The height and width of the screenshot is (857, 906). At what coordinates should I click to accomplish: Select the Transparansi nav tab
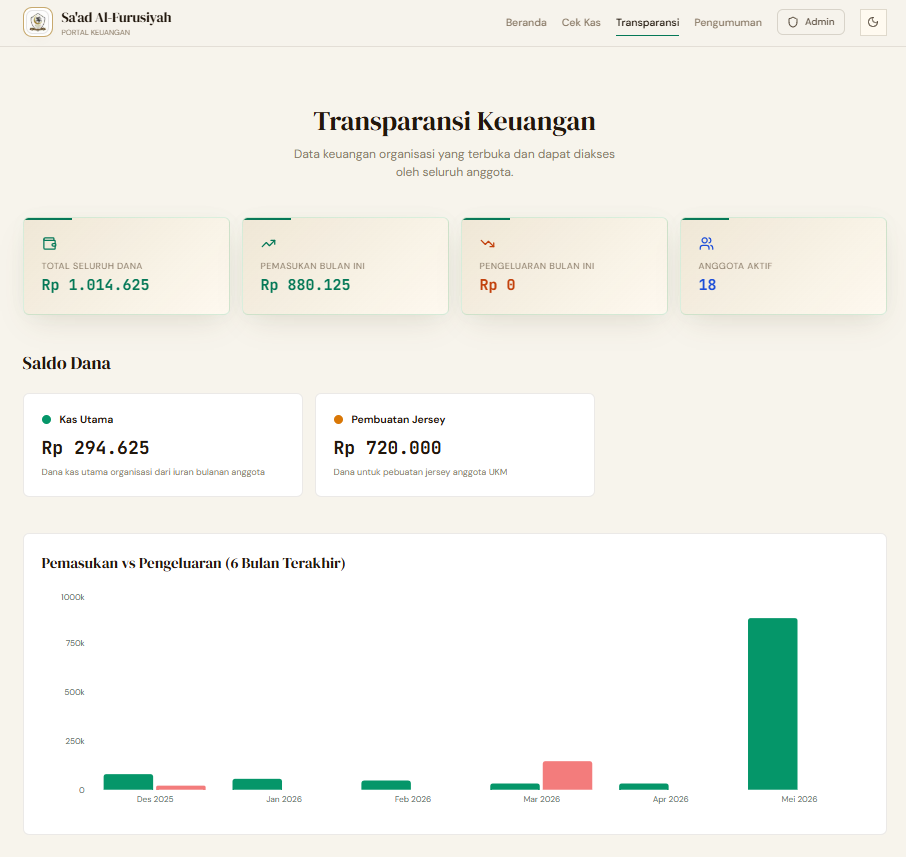647,23
